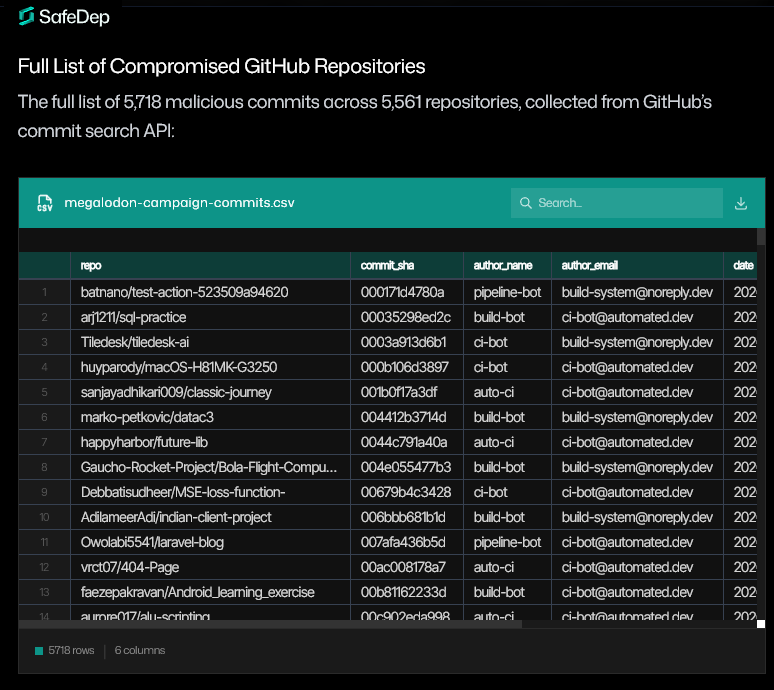Click commit sha 00035298ed2c
Screen dimensions: 774x690
click(x=406, y=317)
